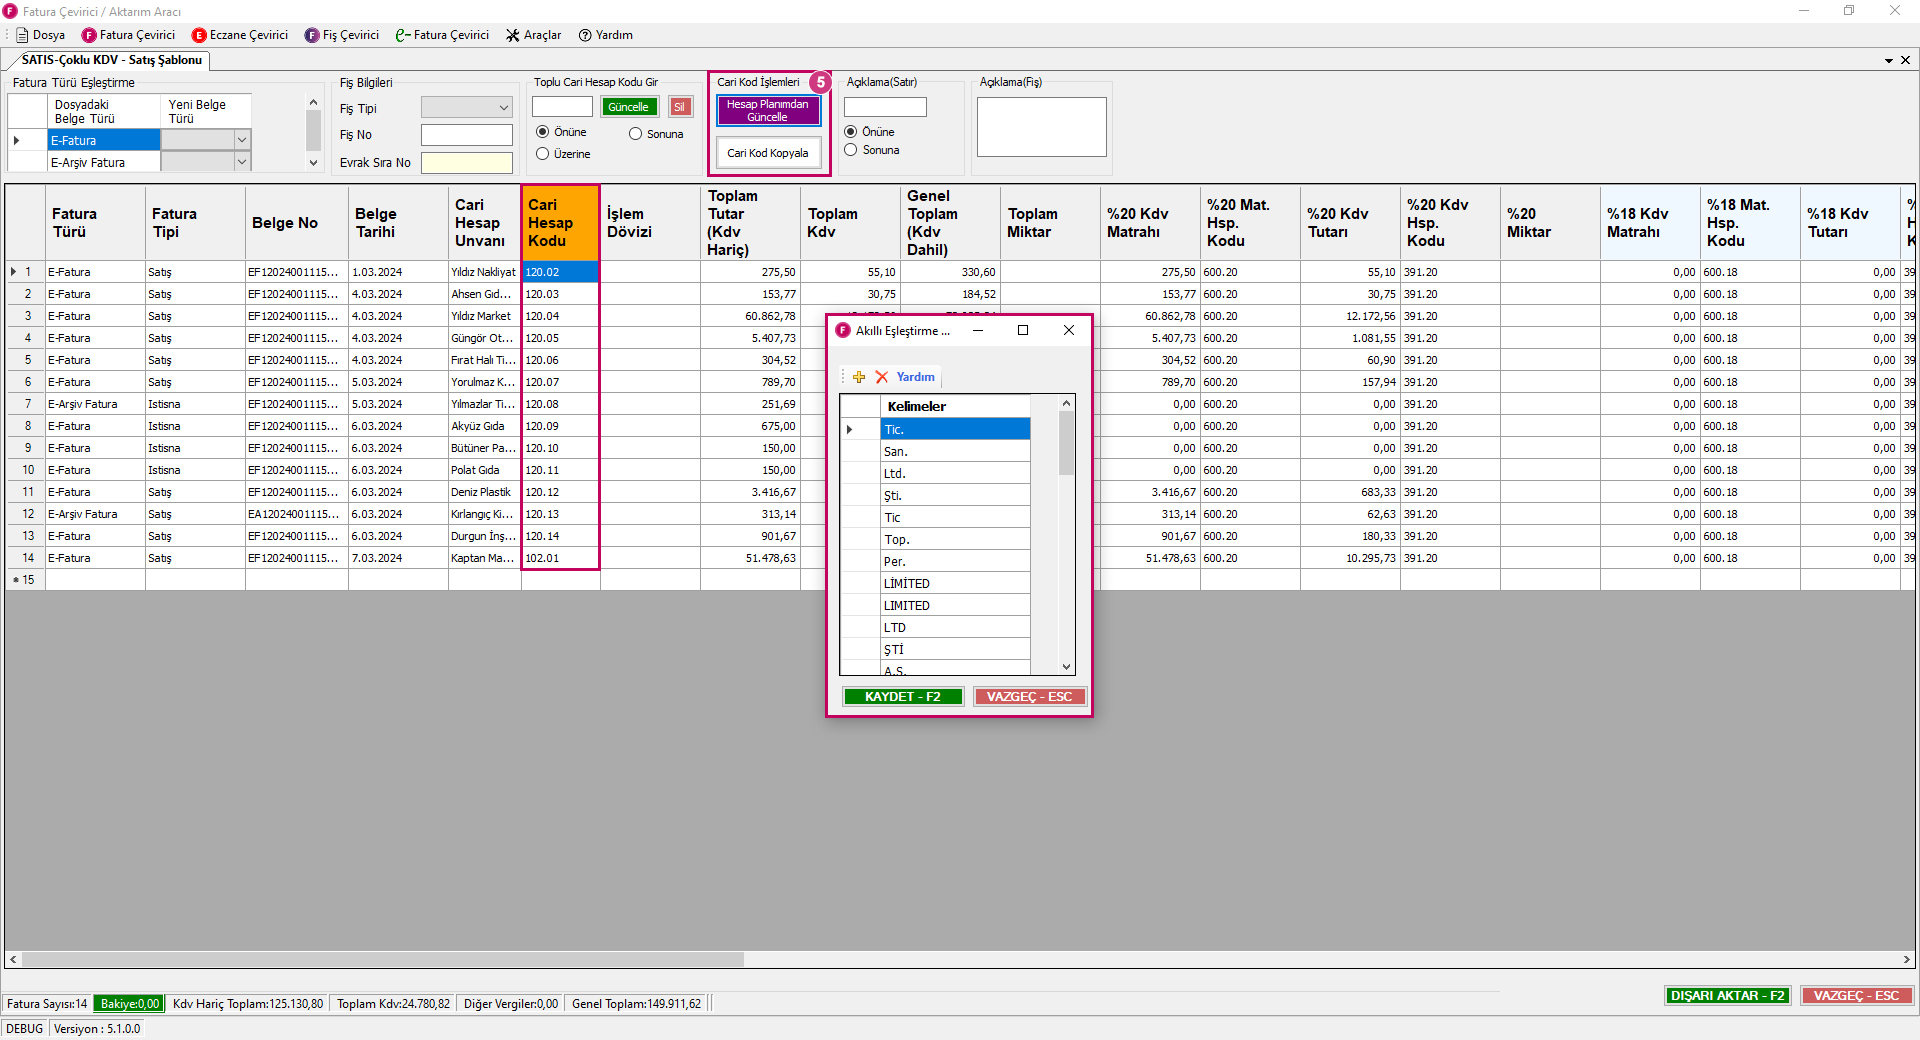Click the horizontal scrollbar of the invoice grid
The image size is (1920, 1040).
click(383, 960)
